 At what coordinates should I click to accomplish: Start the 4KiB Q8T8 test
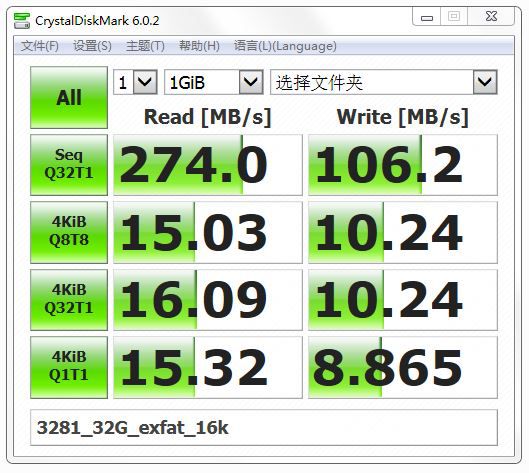pyautogui.click(x=69, y=232)
